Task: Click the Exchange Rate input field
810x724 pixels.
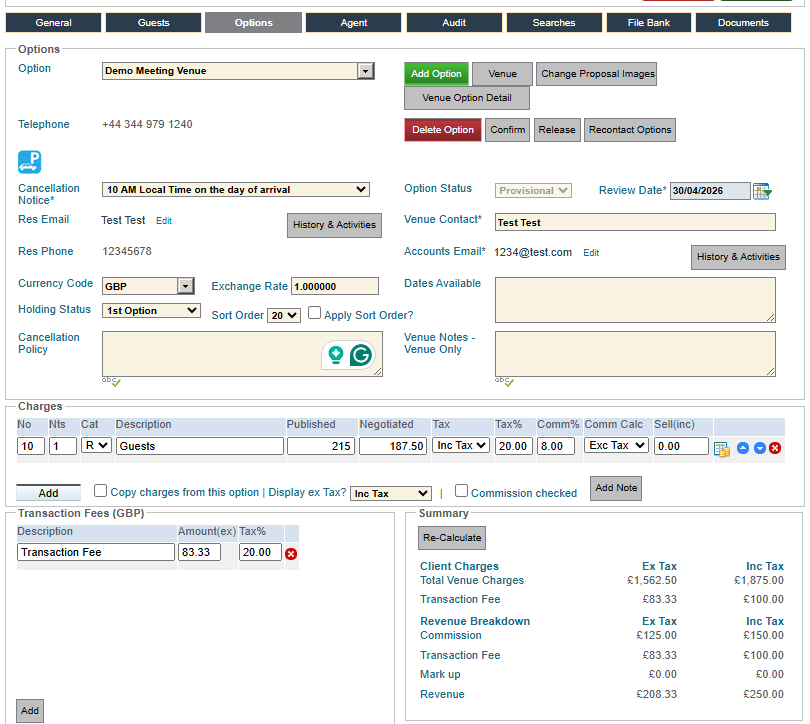Action: coord(335,286)
